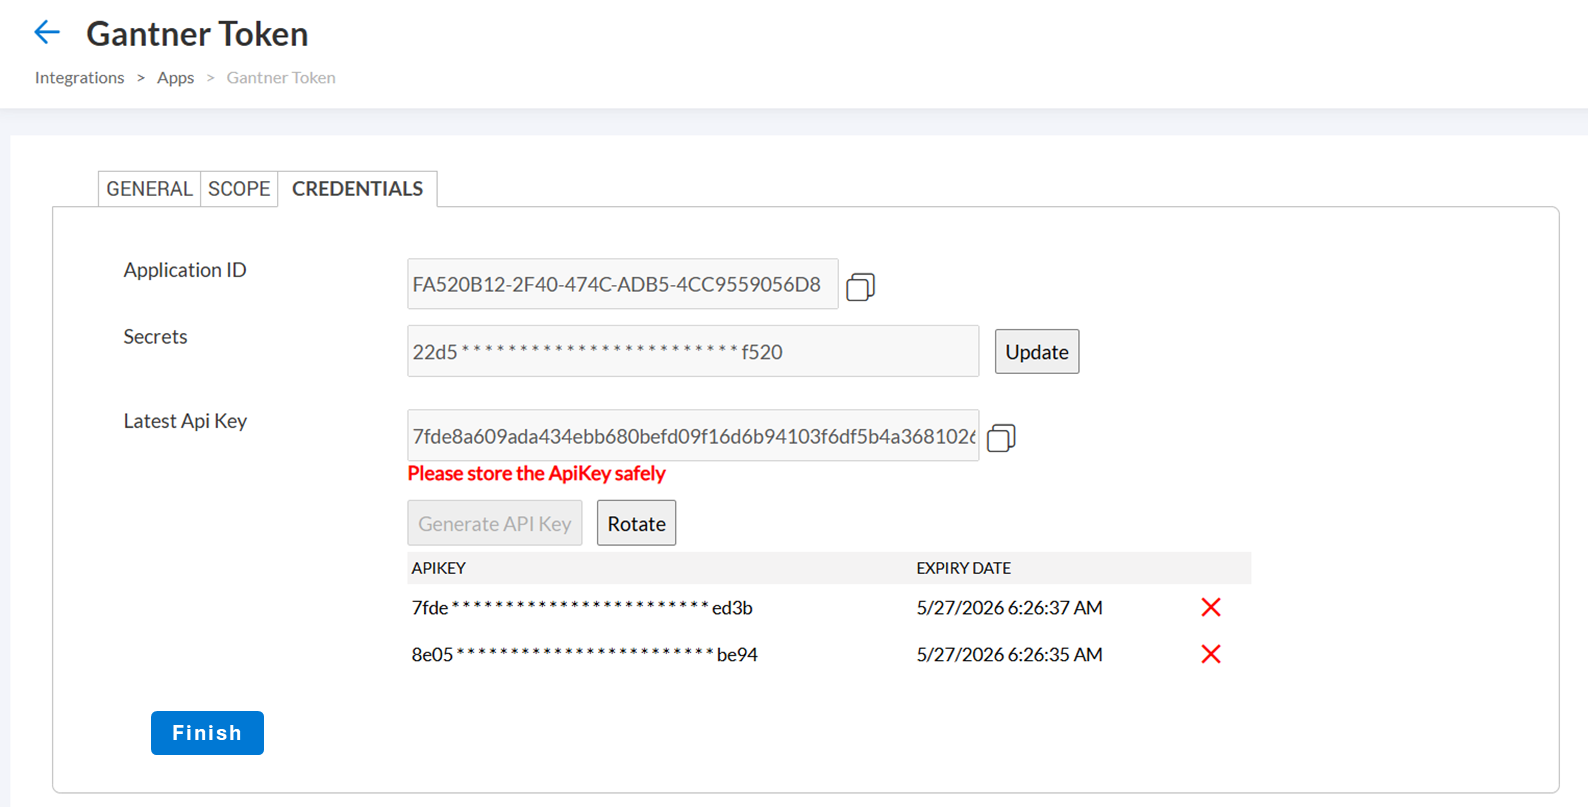This screenshot has width=1588, height=807.
Task: Click the Latest Api Key label
Action: 185,421
